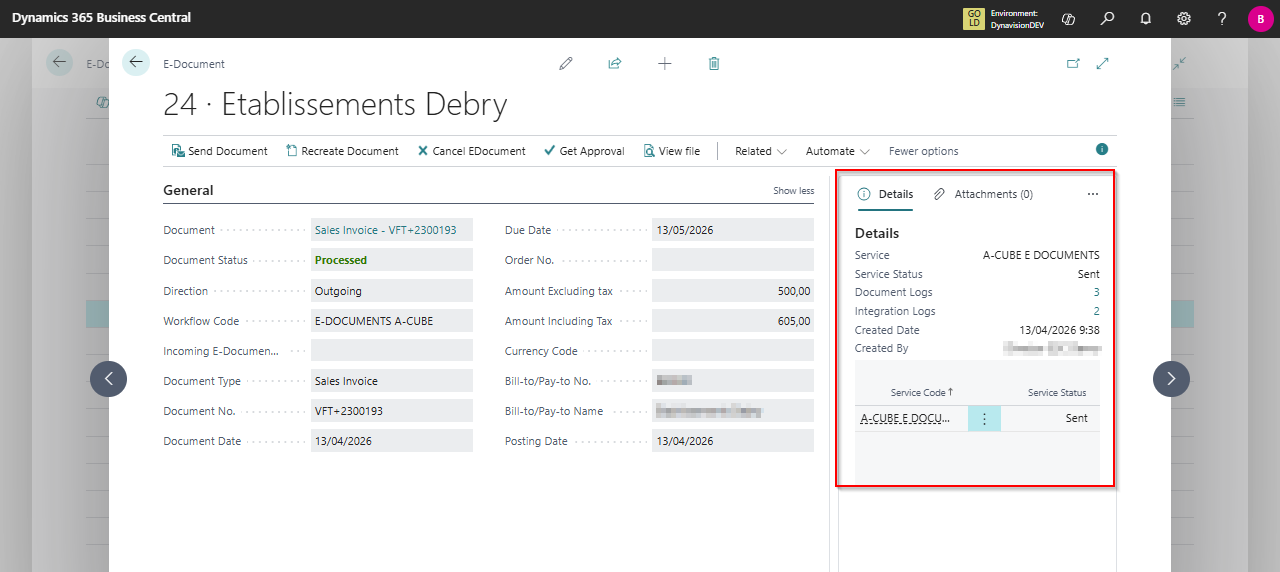The height and width of the screenshot is (572, 1280).
Task: Click the empty Order No. field
Action: [x=733, y=260]
